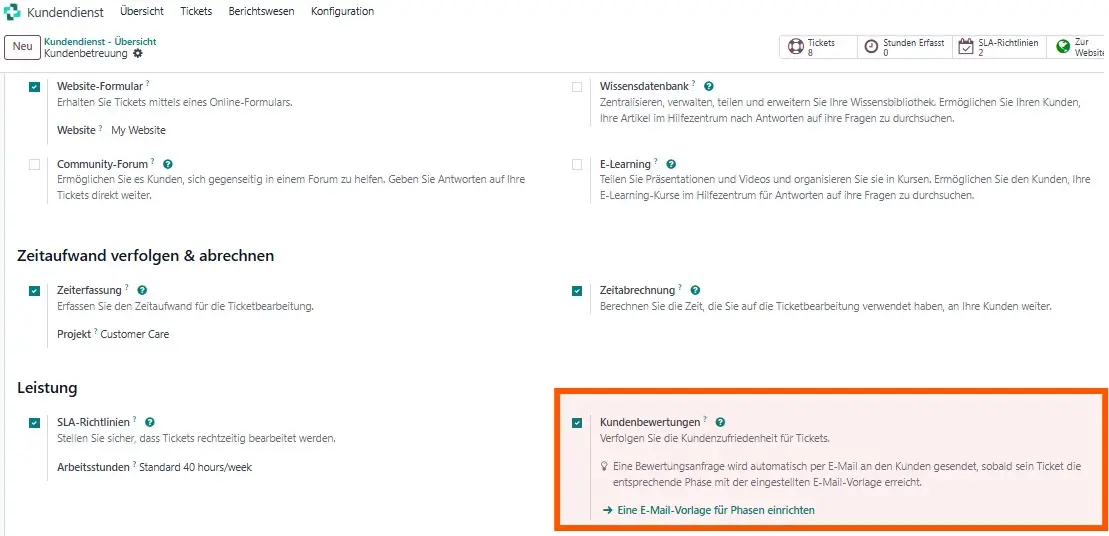Open help icon beside Zeiterfassung
The width and height of the screenshot is (1109, 536).
142,290
